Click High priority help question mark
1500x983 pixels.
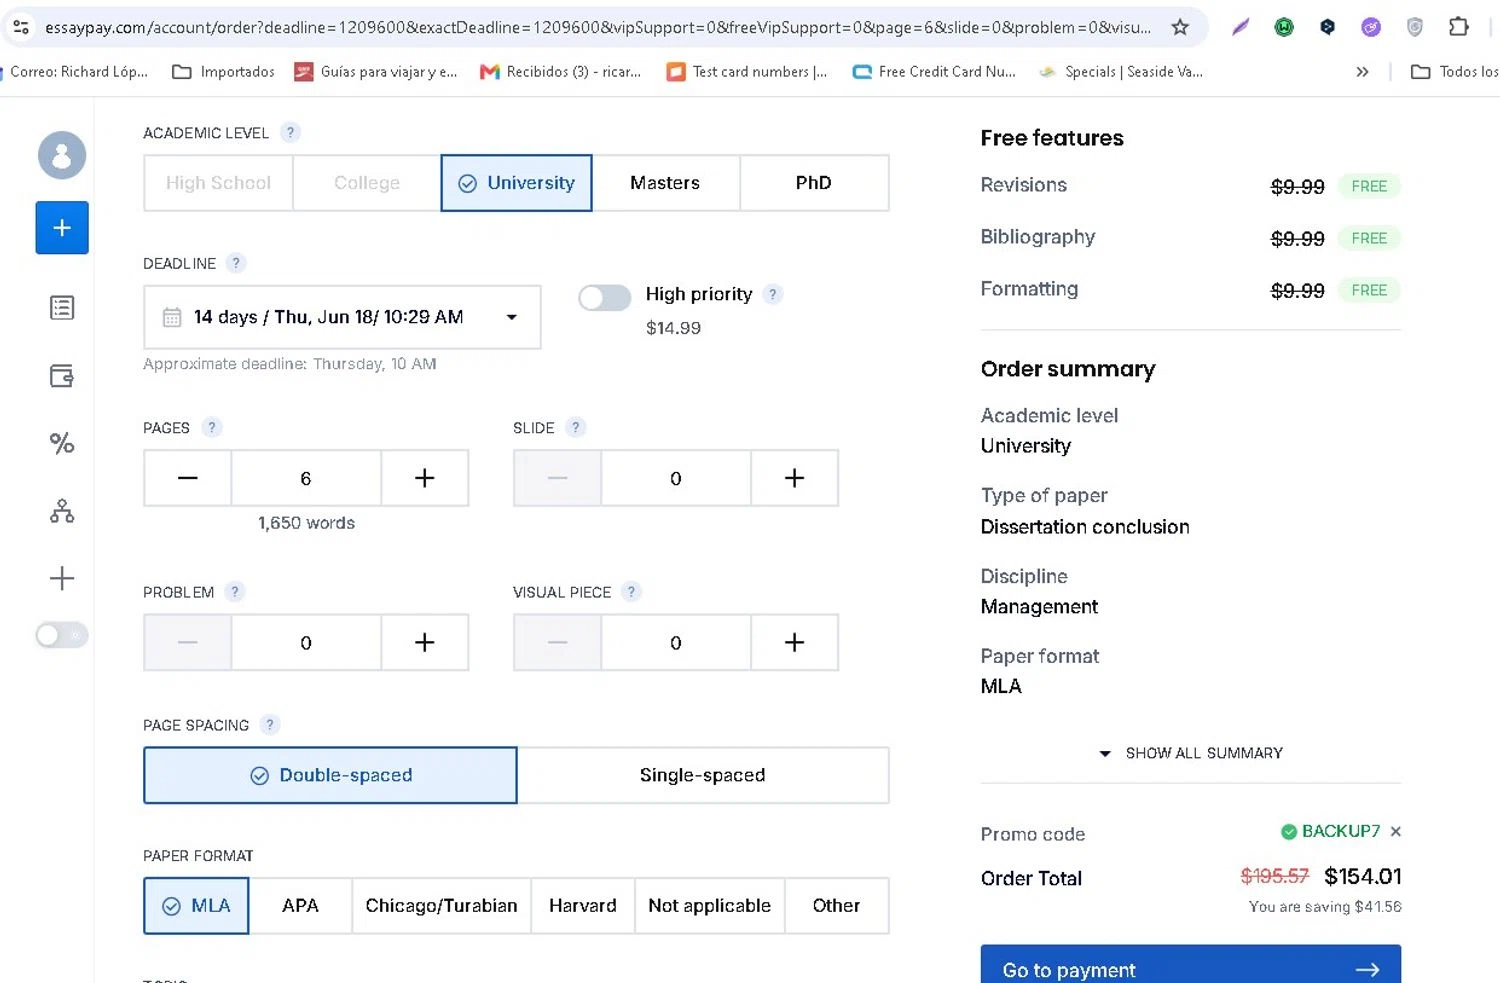(772, 294)
